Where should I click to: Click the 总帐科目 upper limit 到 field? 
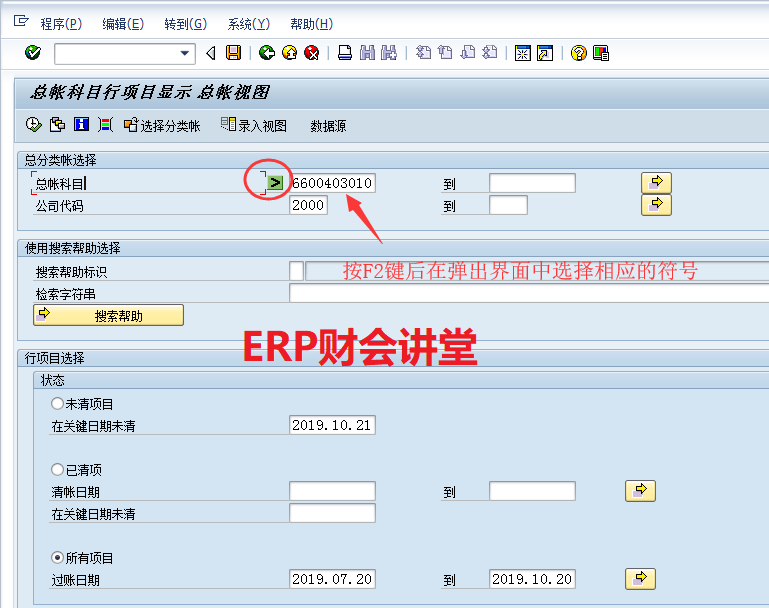click(x=532, y=183)
